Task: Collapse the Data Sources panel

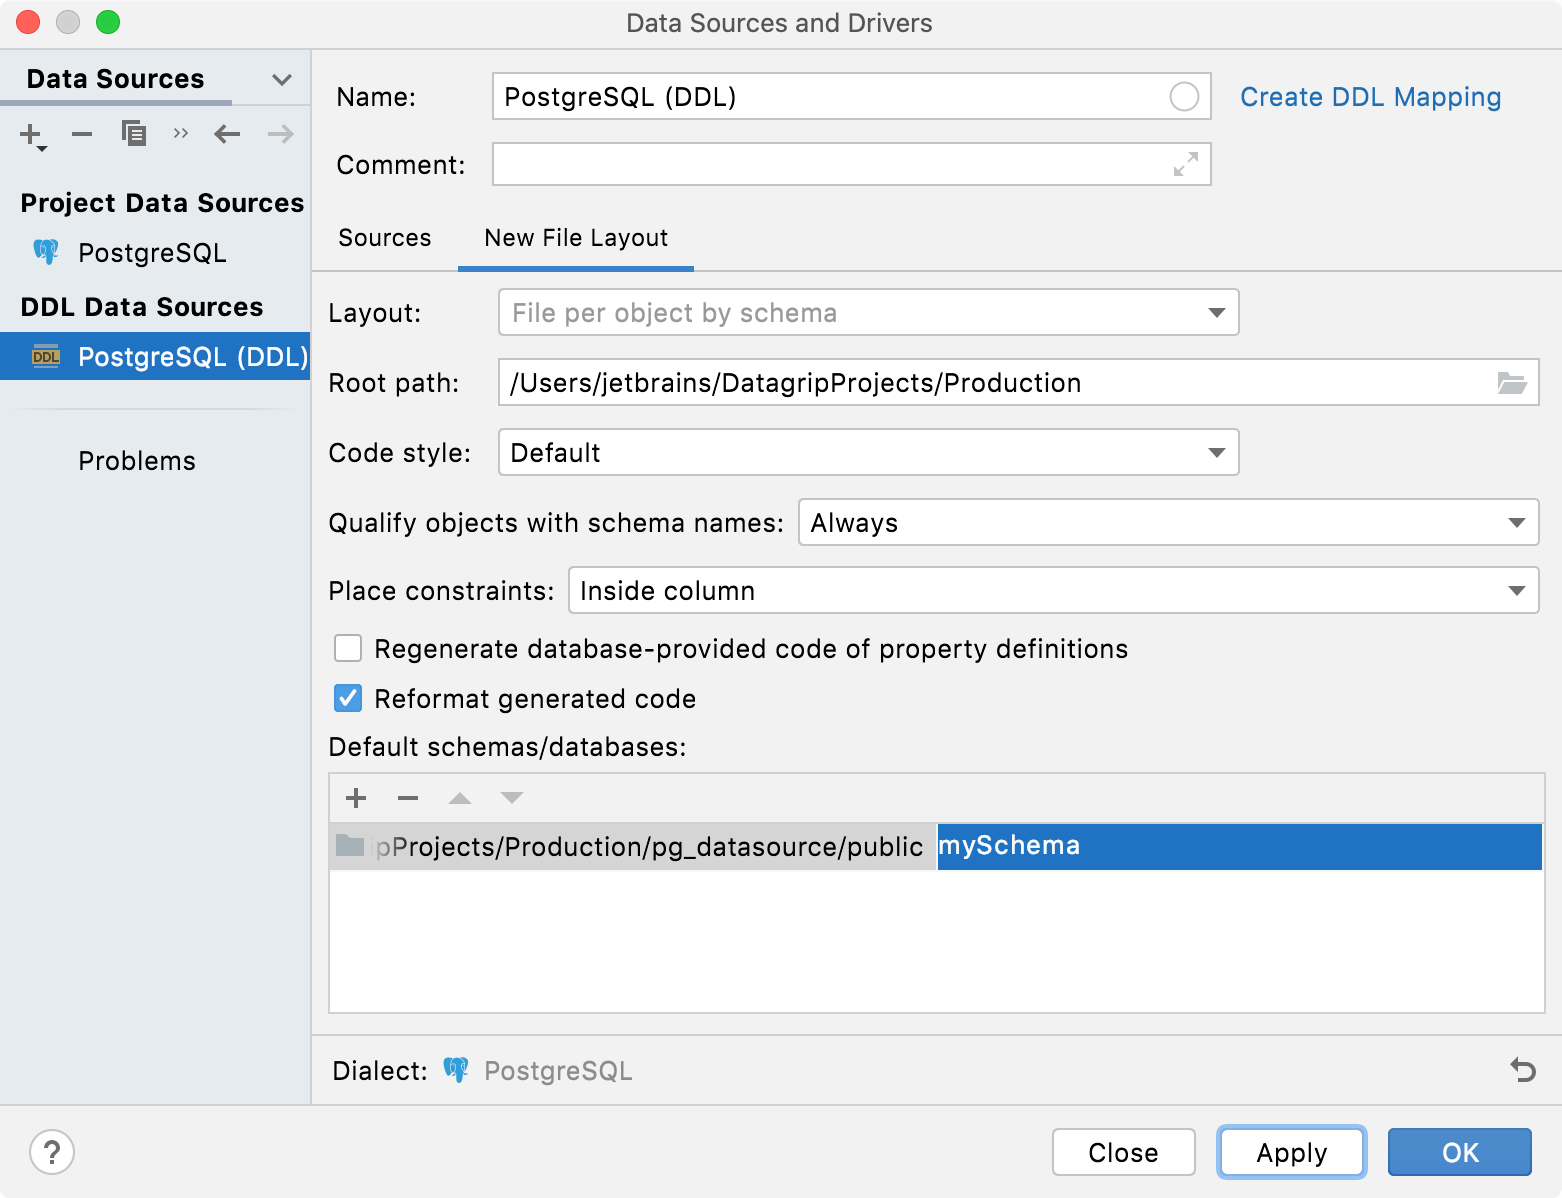Action: click(281, 79)
